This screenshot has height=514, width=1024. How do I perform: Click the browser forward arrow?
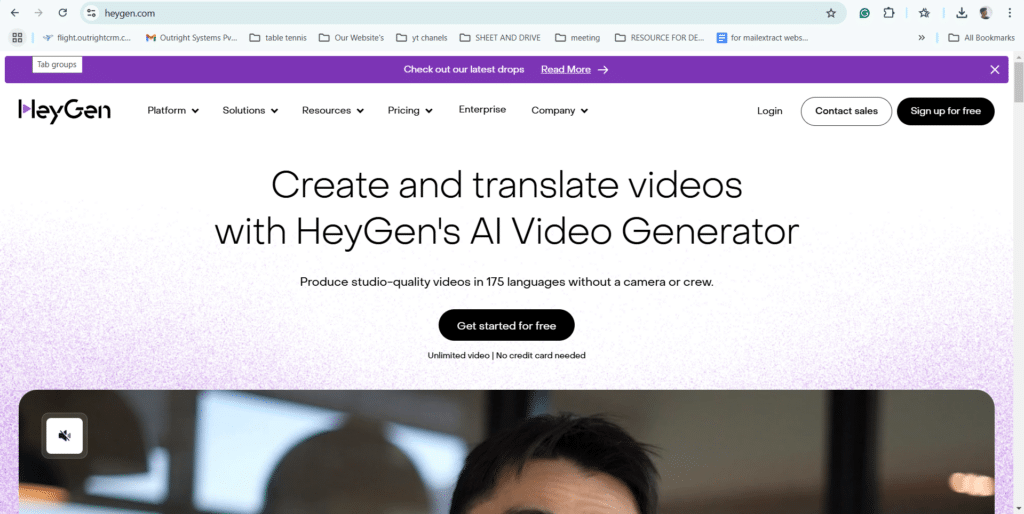39,13
